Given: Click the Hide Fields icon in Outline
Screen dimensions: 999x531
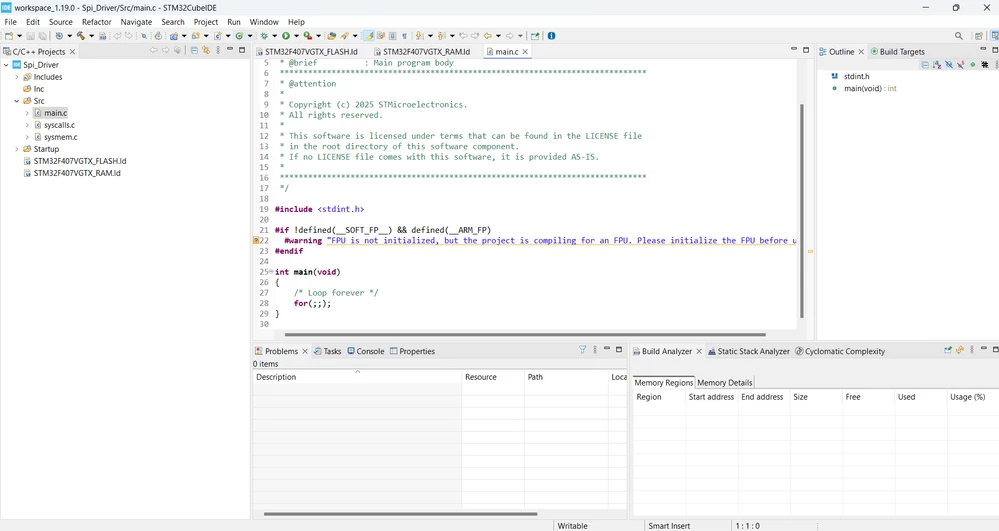Looking at the screenshot, I should [x=949, y=64].
